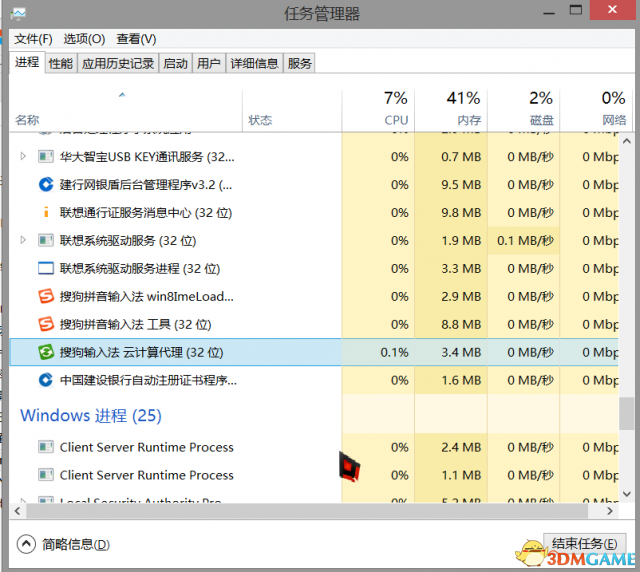This screenshot has width=640, height=572.
Task: Open the 查看(V) menu
Action: 136,39
